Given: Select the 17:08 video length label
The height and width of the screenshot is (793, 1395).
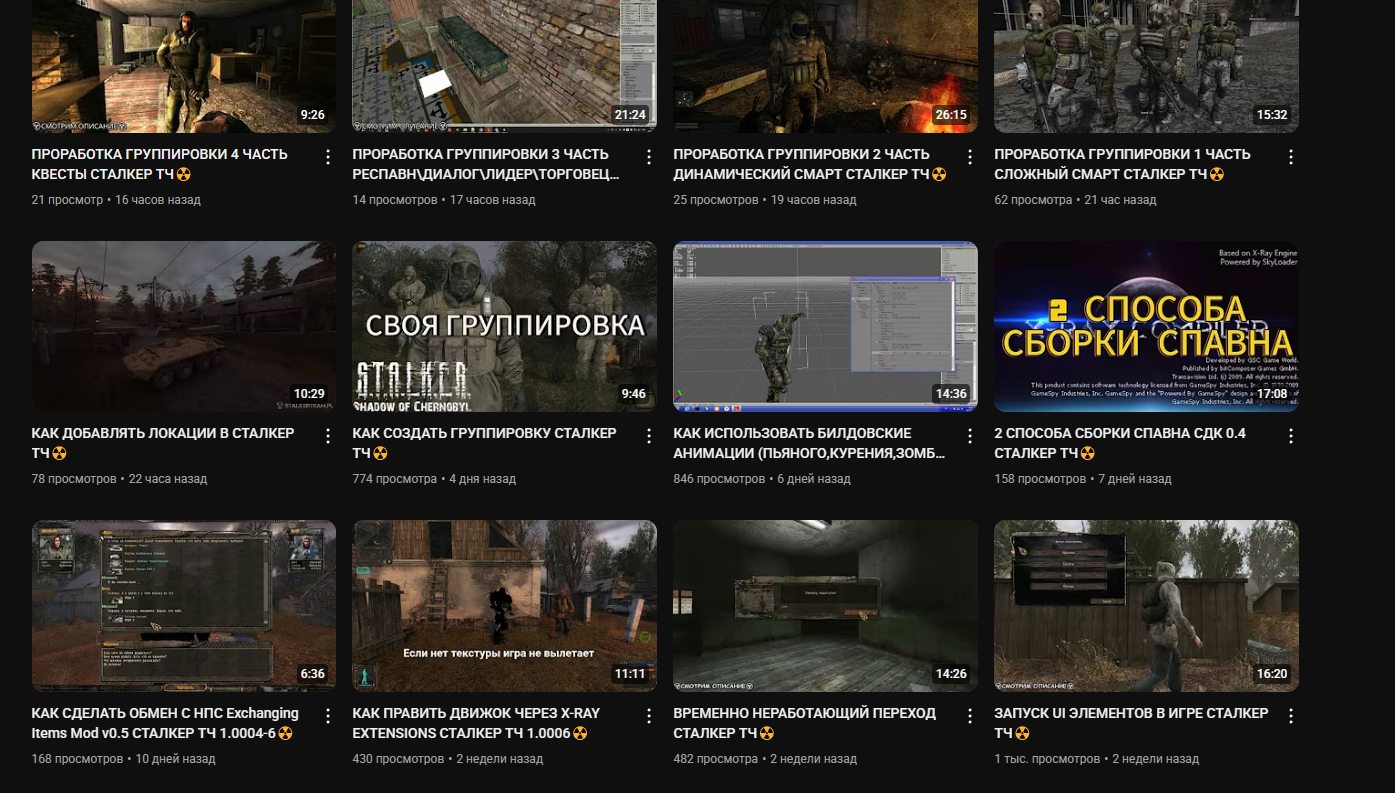Looking at the screenshot, I should coord(1272,394).
